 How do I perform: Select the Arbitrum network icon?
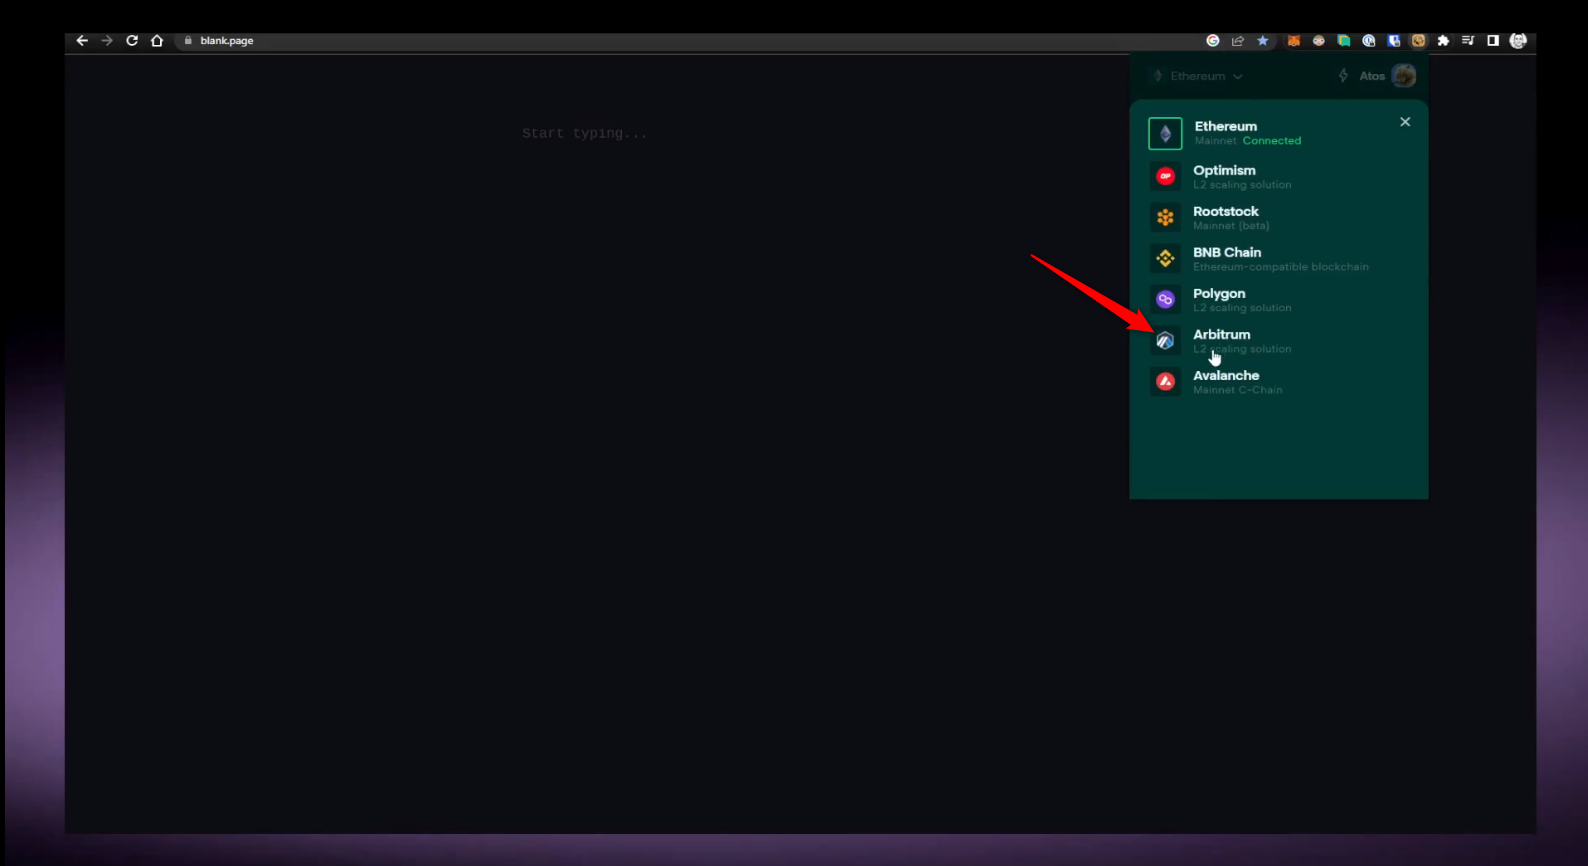tap(1165, 341)
